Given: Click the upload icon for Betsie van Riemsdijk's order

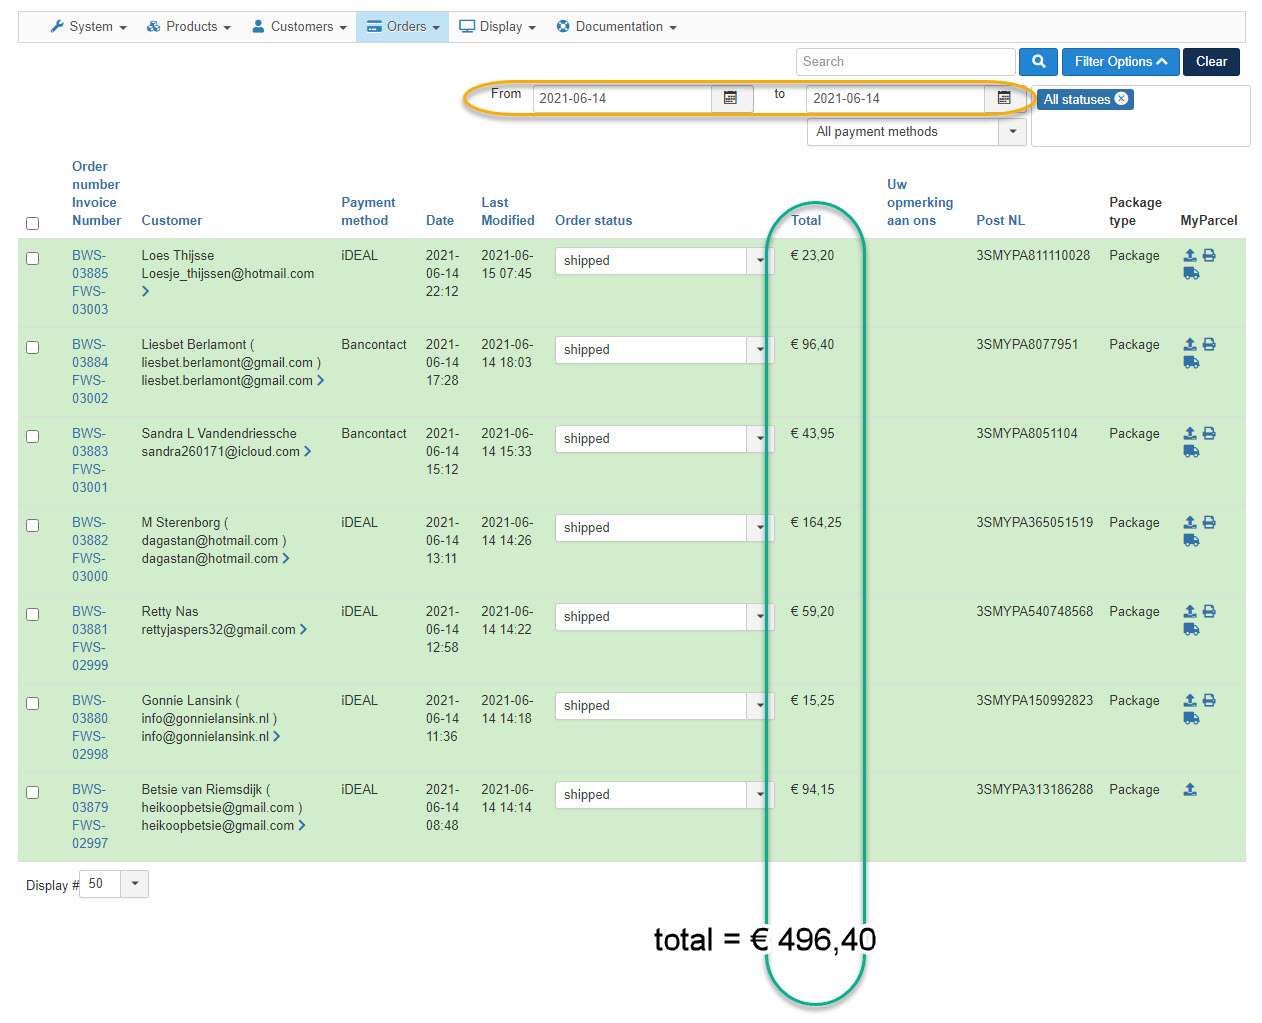Looking at the screenshot, I should pyautogui.click(x=1190, y=789).
